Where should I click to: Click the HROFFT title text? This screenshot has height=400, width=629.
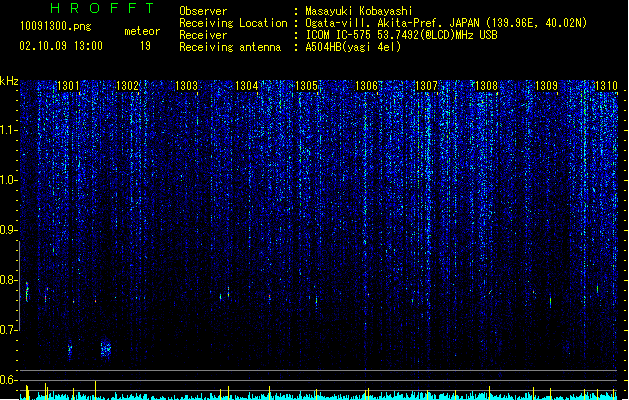pyautogui.click(x=102, y=8)
